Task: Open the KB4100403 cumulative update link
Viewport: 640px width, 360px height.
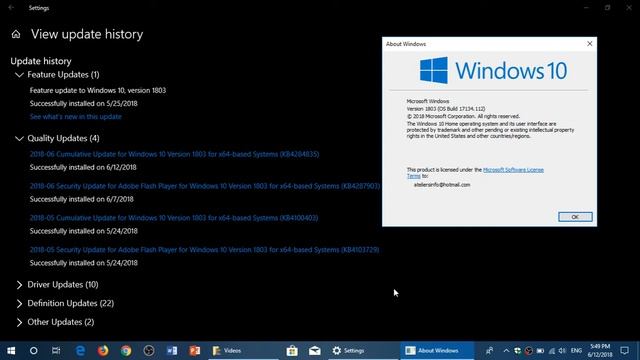Action: click(x=174, y=218)
